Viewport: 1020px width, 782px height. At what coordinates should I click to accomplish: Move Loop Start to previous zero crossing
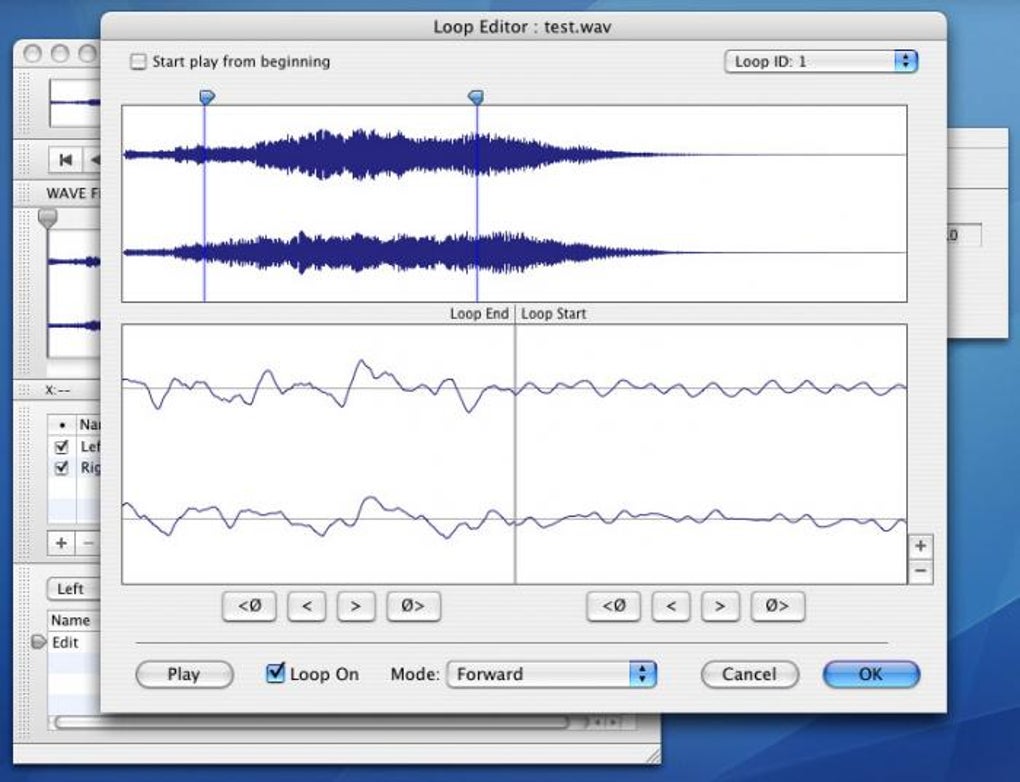613,606
